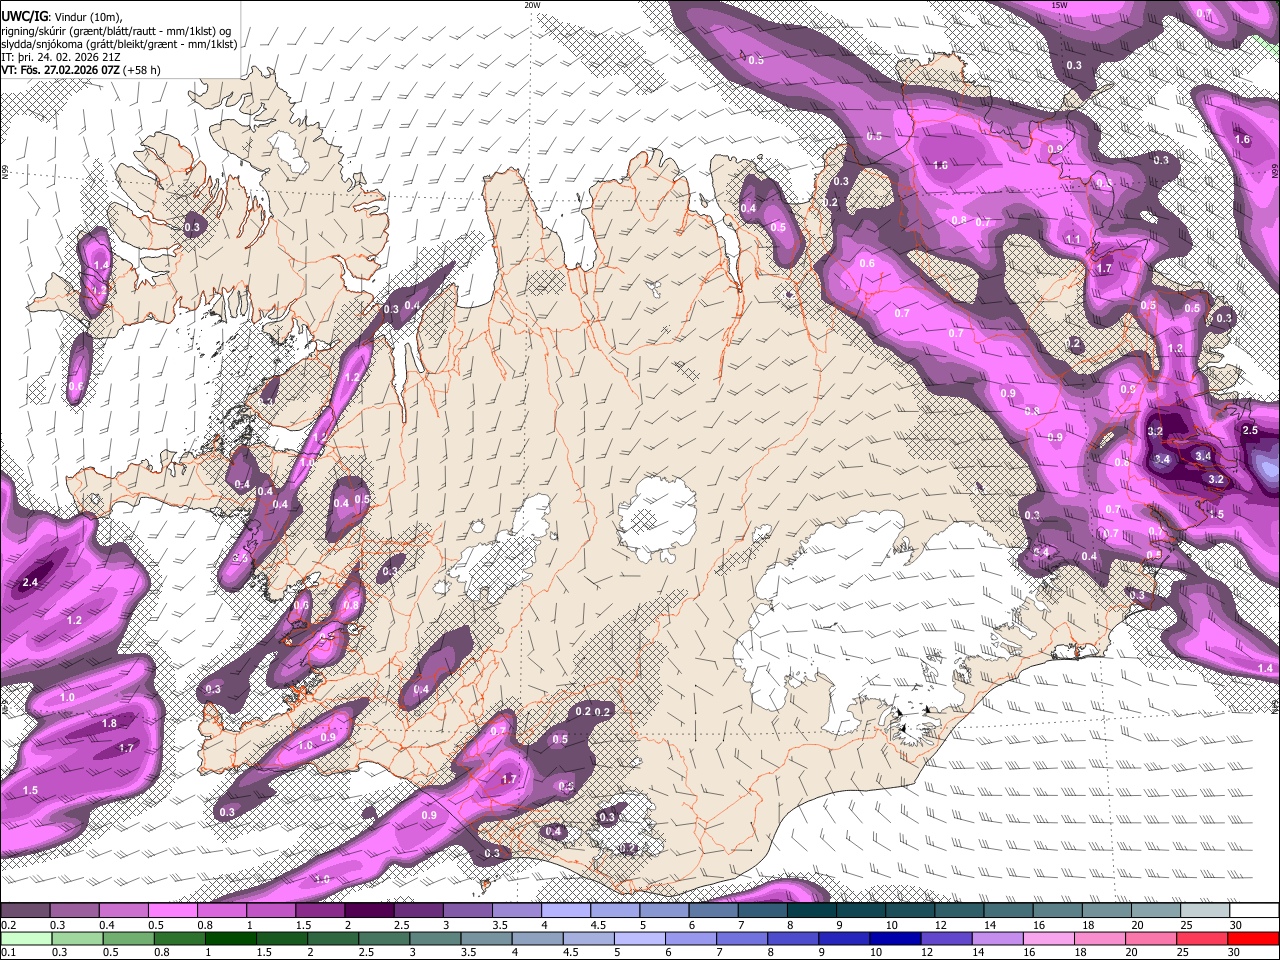Click the light lavender snow-scale swatch labeled 4
The width and height of the screenshot is (1280, 960).
coord(566,911)
